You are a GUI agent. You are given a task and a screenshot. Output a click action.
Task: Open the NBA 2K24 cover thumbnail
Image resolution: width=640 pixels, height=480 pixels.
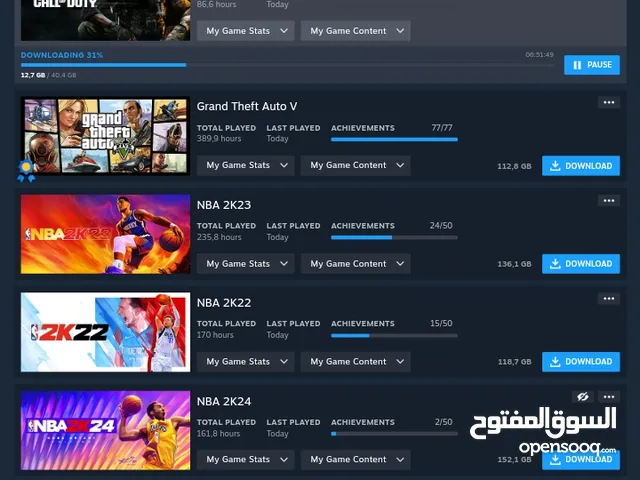pos(105,430)
